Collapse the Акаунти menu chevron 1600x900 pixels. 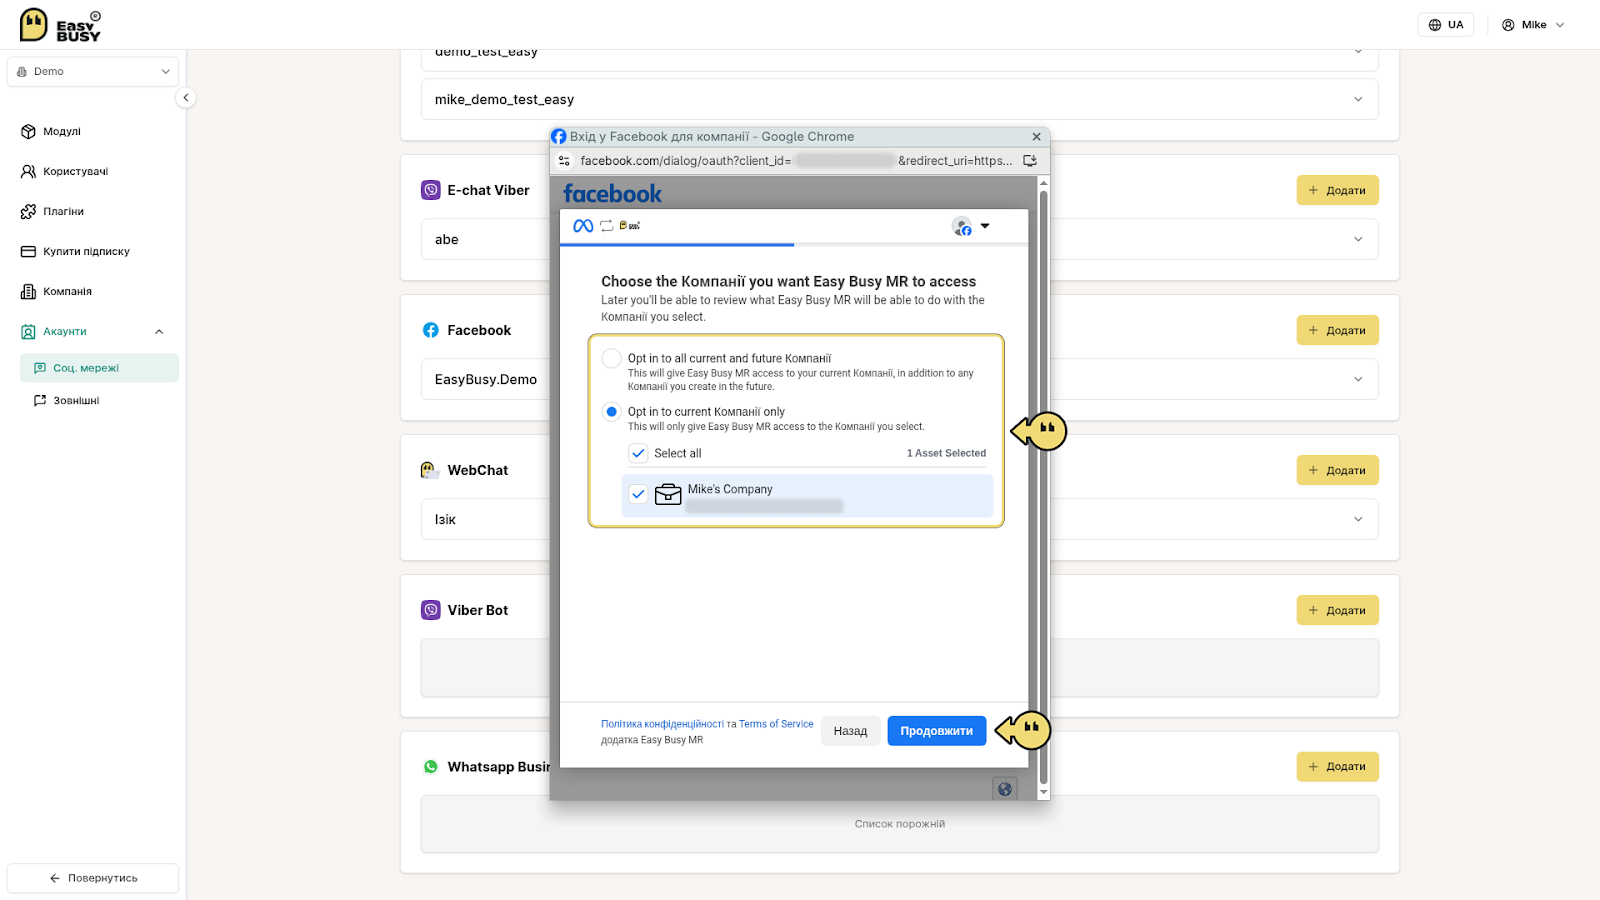[x=159, y=331]
